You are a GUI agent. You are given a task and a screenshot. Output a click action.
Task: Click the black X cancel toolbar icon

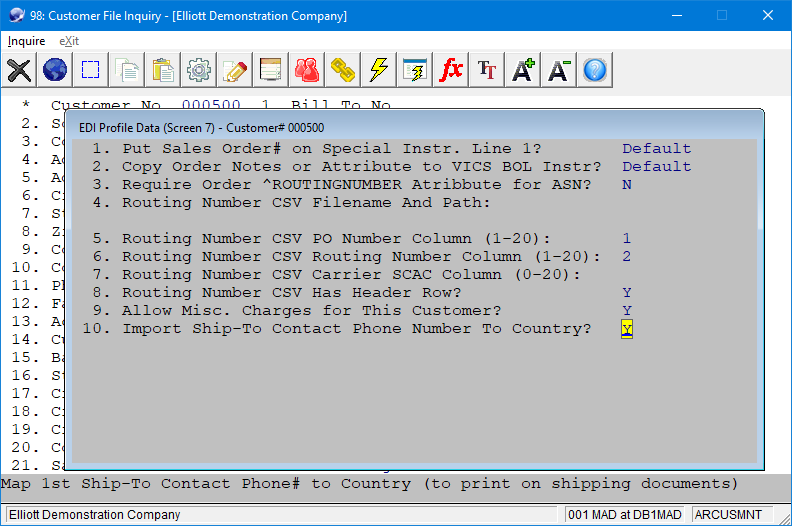coord(19,70)
